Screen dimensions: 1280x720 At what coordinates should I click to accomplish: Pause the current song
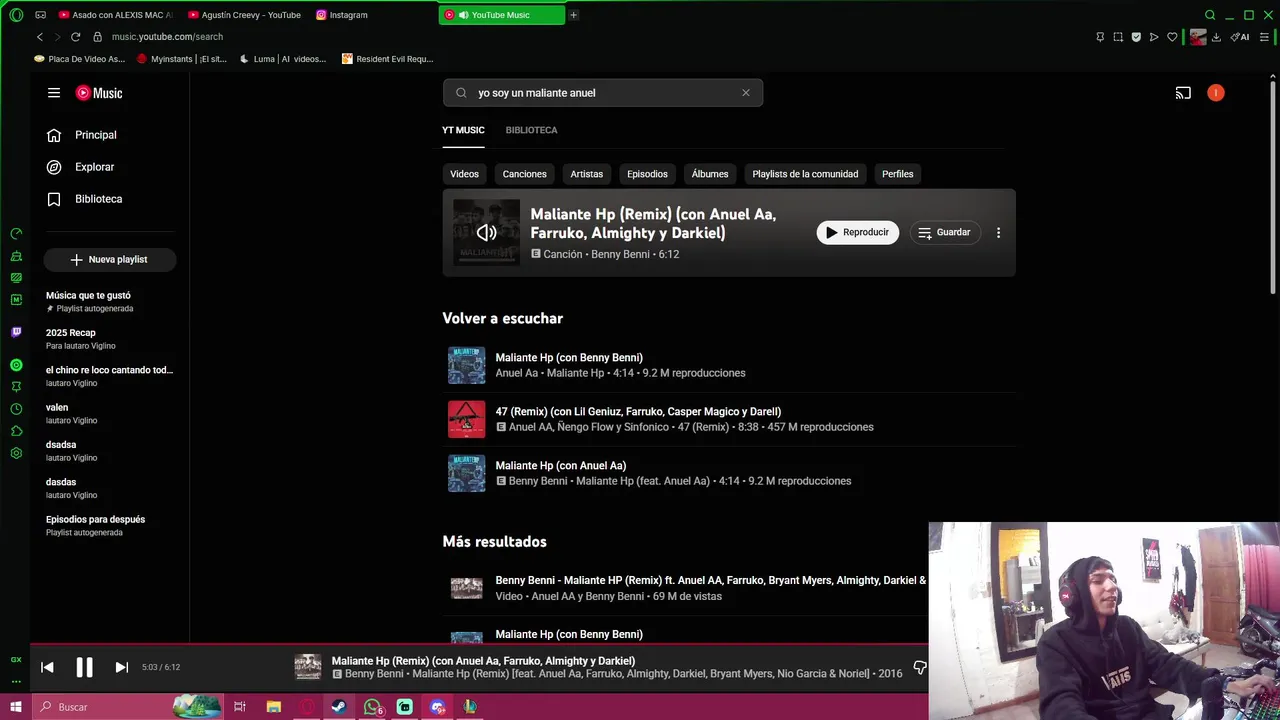84,667
